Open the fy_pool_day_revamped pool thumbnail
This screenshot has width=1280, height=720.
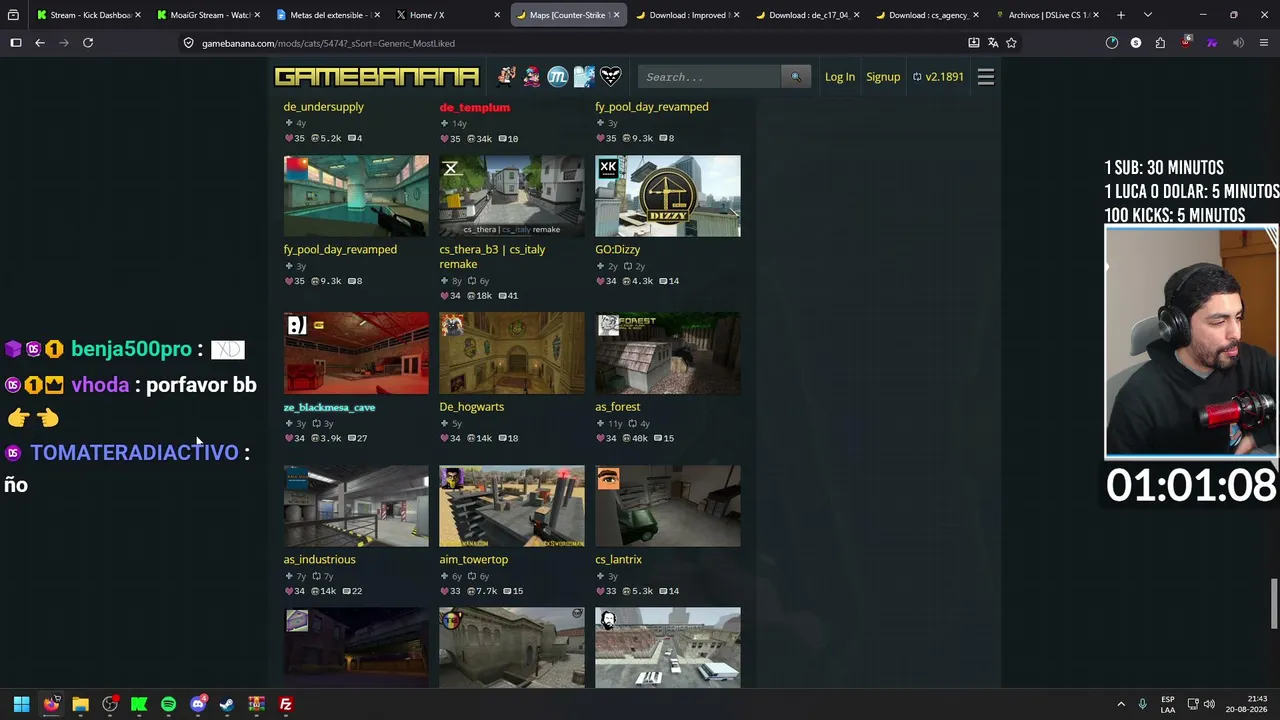point(356,196)
